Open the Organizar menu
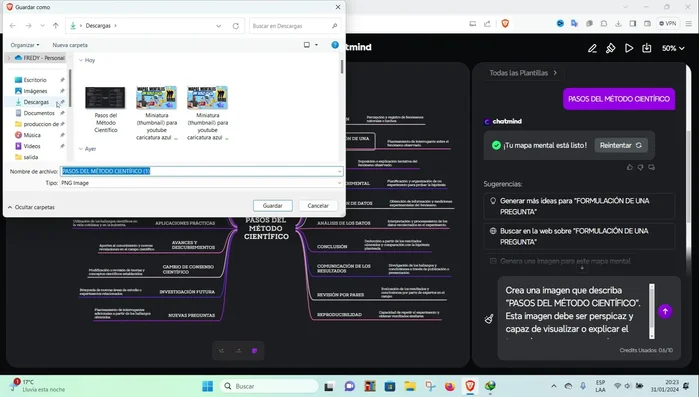The image size is (699, 397). (x=25, y=45)
